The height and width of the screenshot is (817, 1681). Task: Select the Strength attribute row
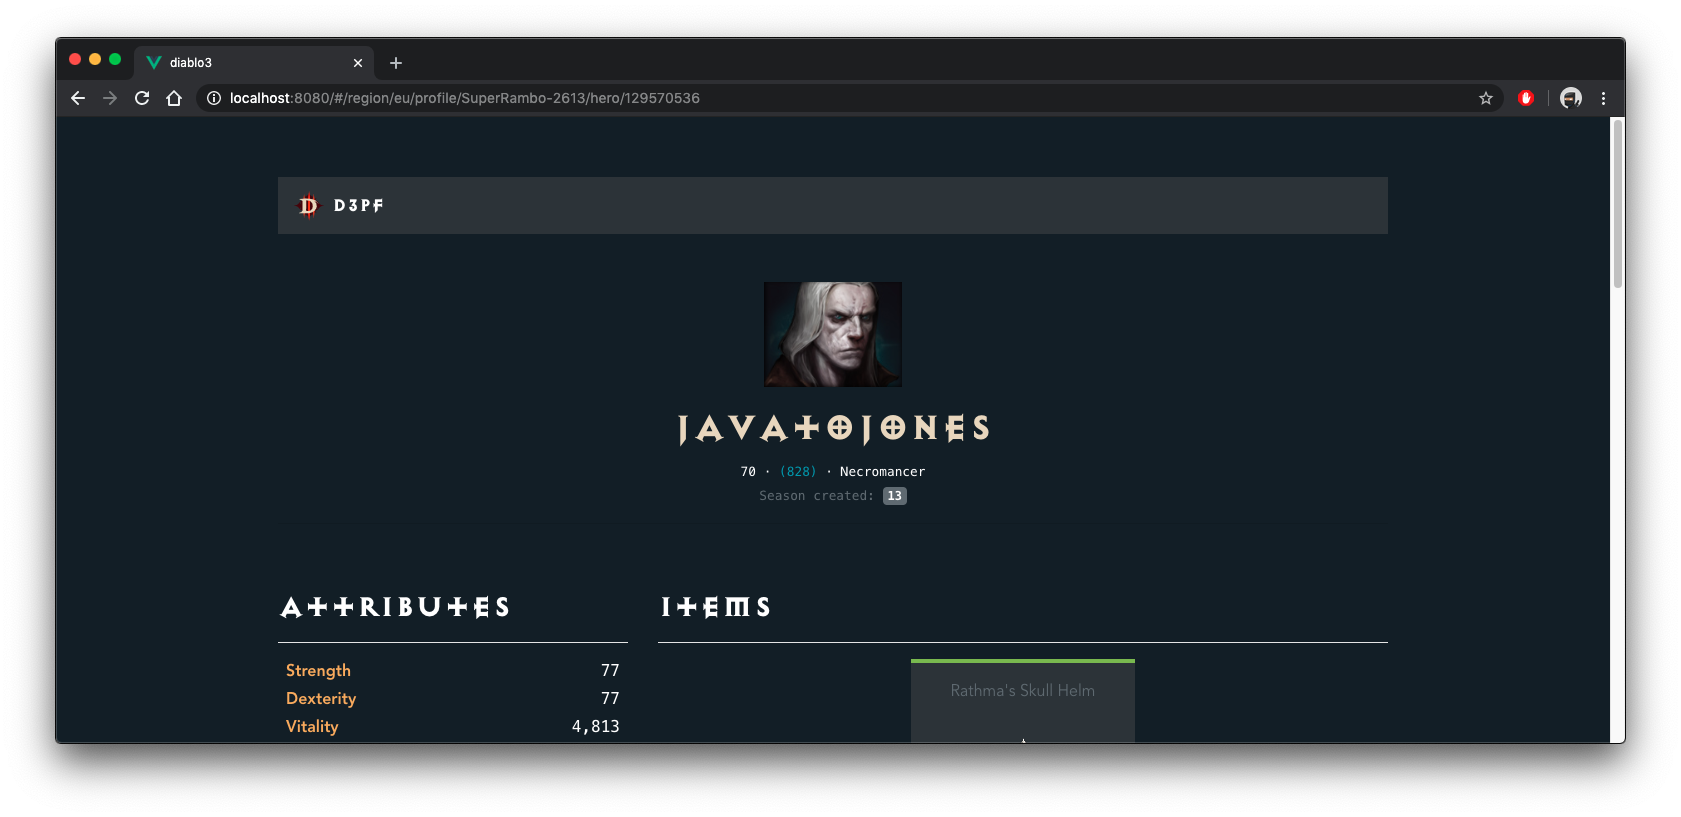[x=453, y=670]
